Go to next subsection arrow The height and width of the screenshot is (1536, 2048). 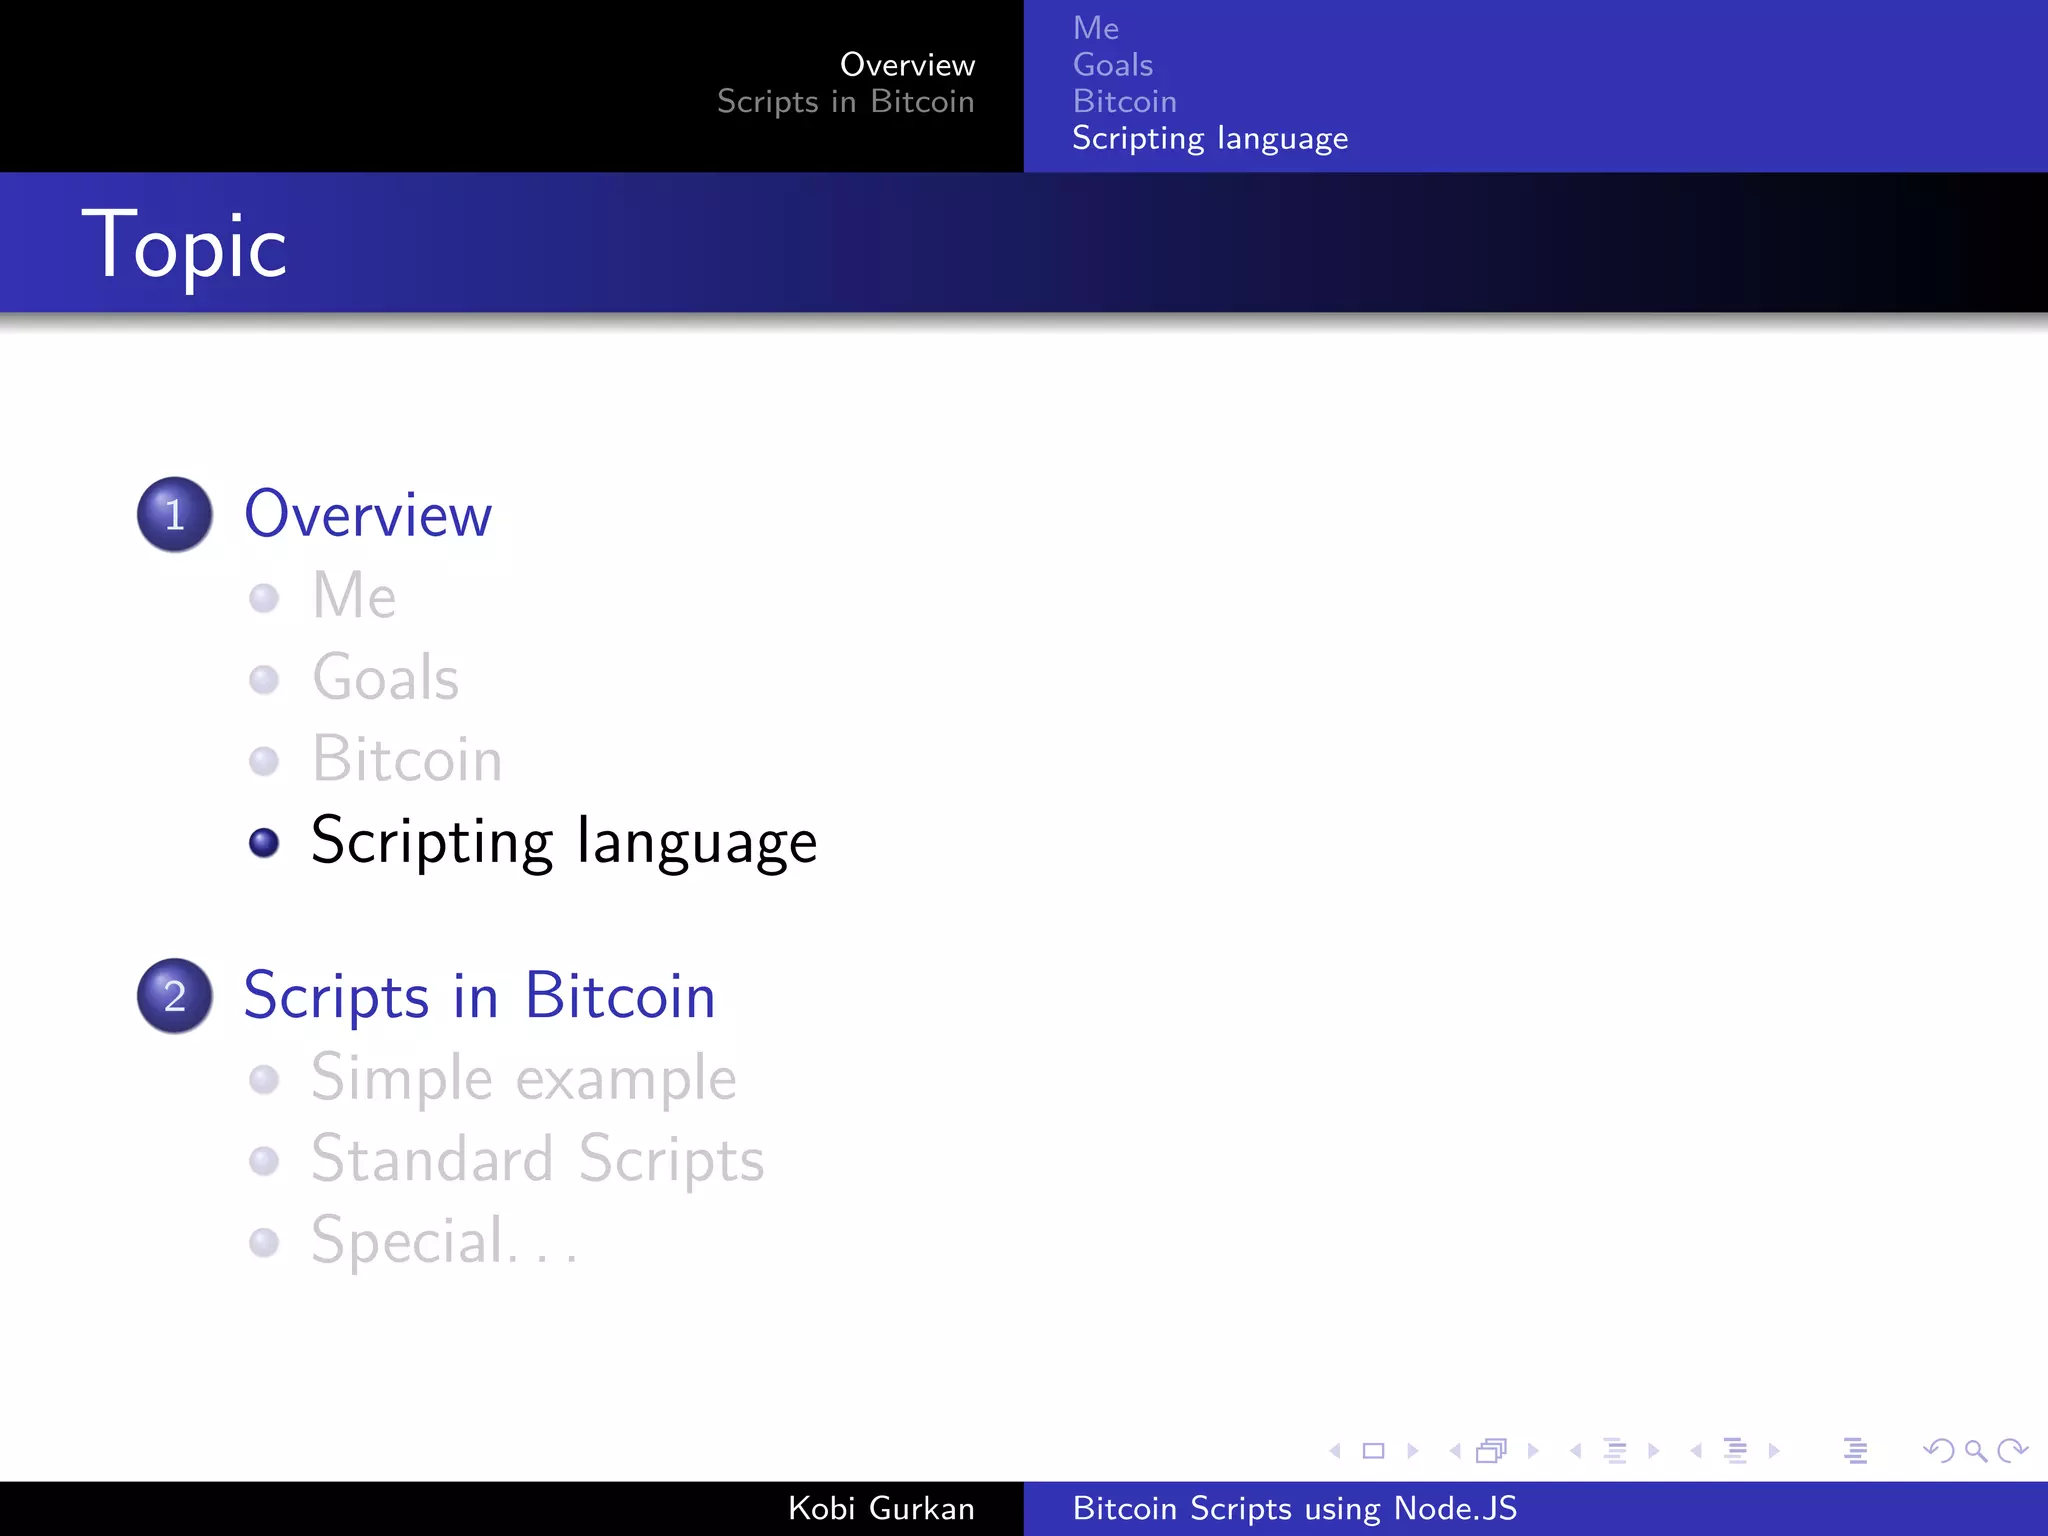point(1654,1451)
